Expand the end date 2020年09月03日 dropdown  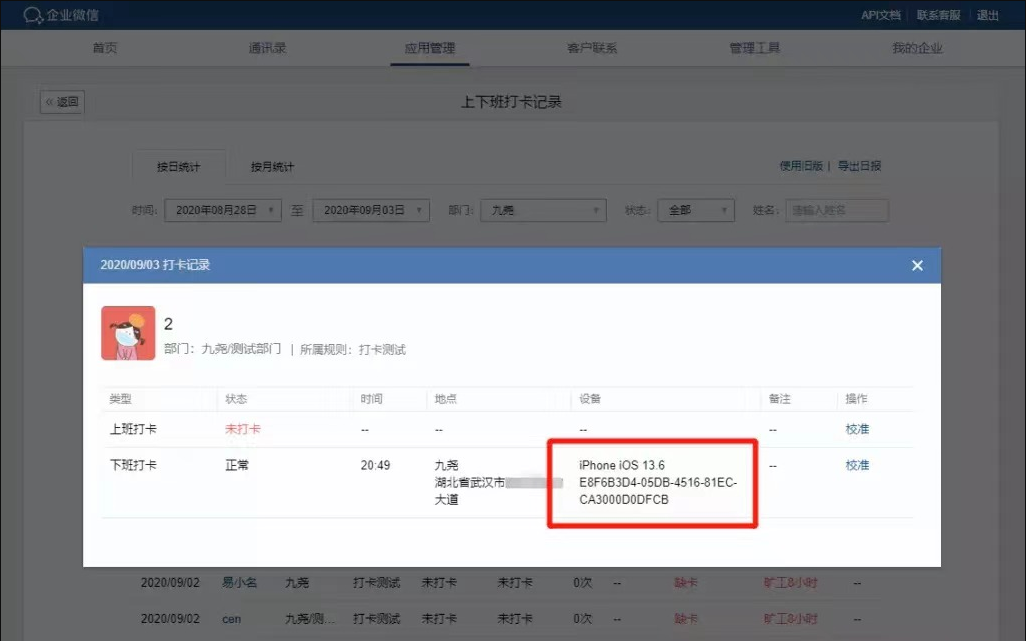[371, 211]
